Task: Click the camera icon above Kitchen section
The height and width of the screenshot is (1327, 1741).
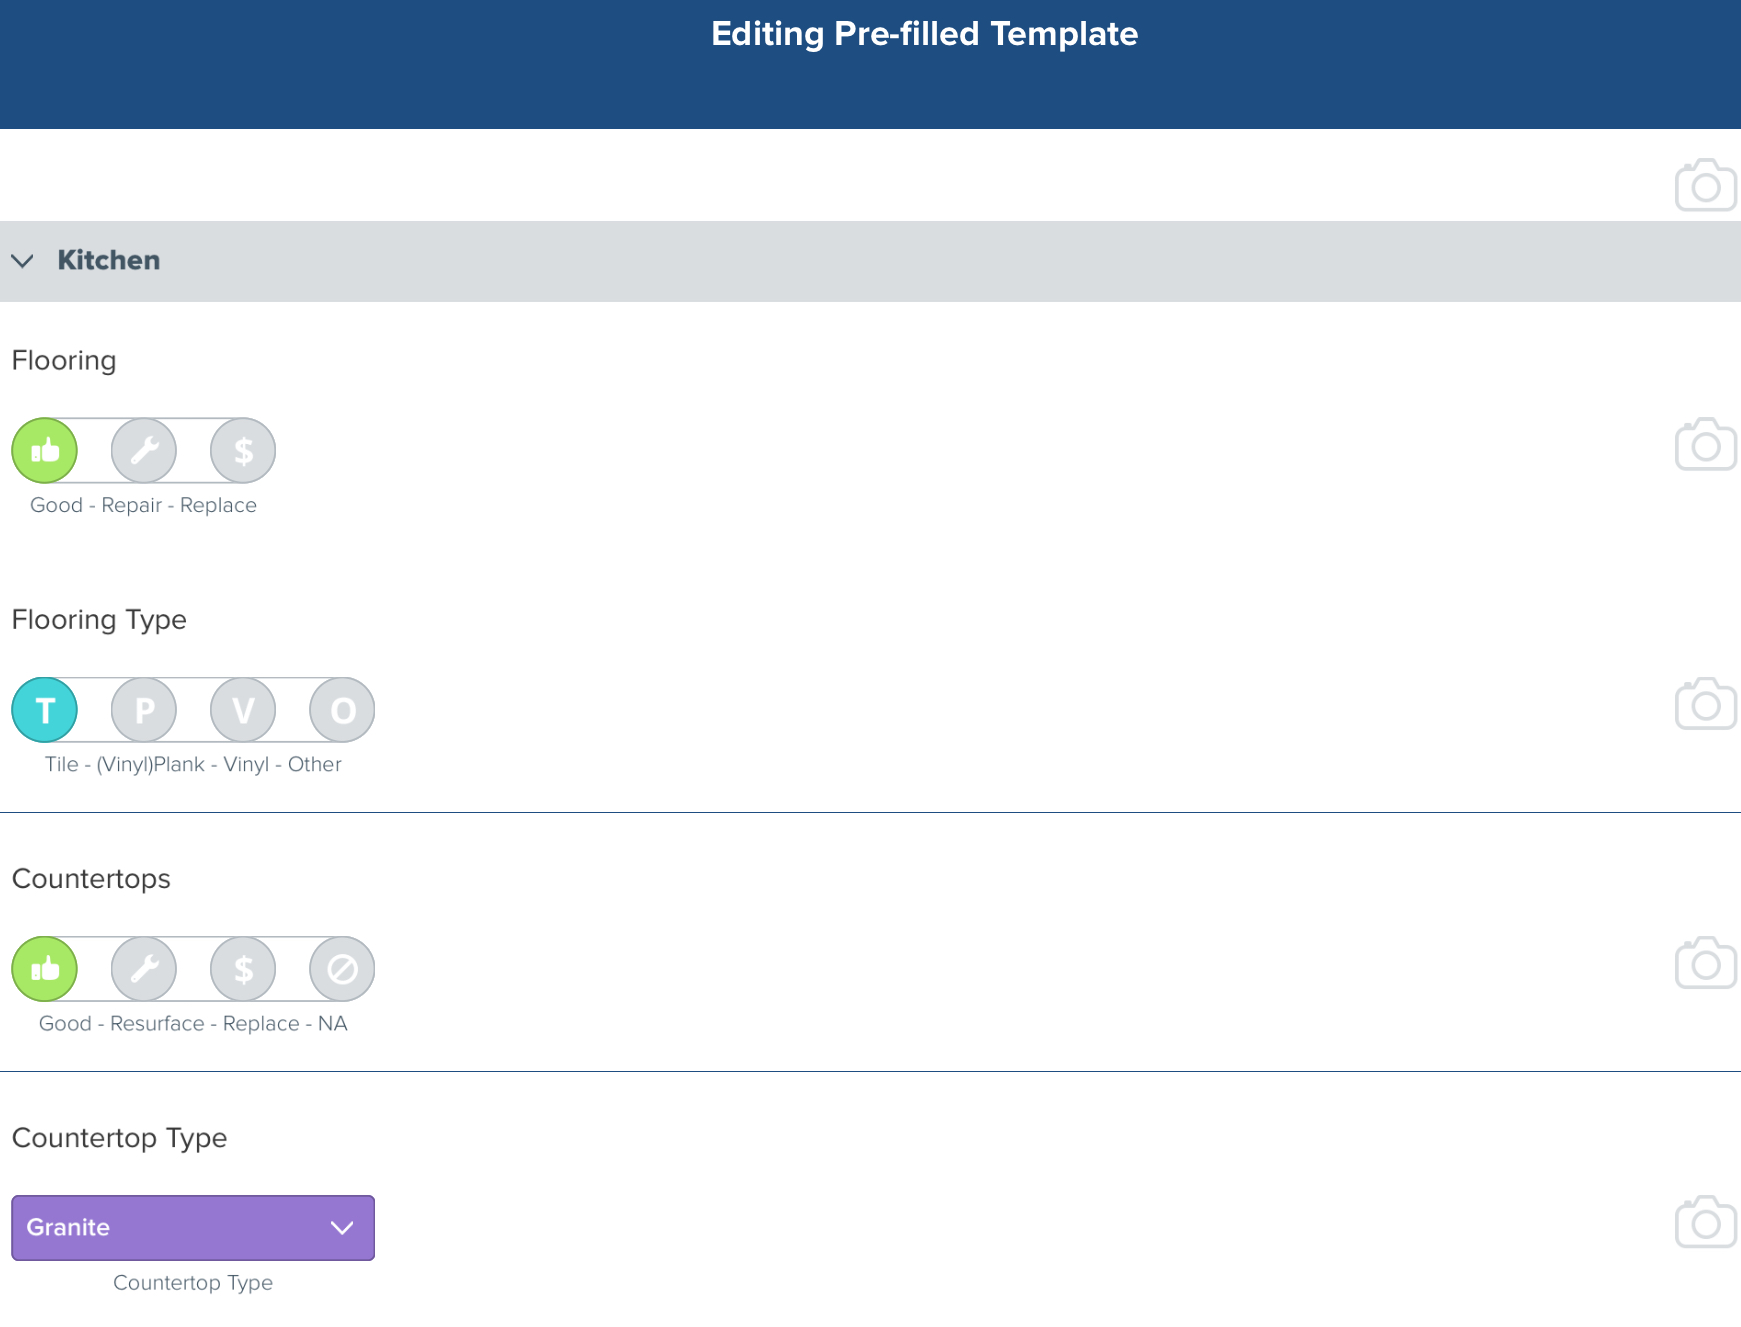Action: pyautogui.click(x=1705, y=185)
